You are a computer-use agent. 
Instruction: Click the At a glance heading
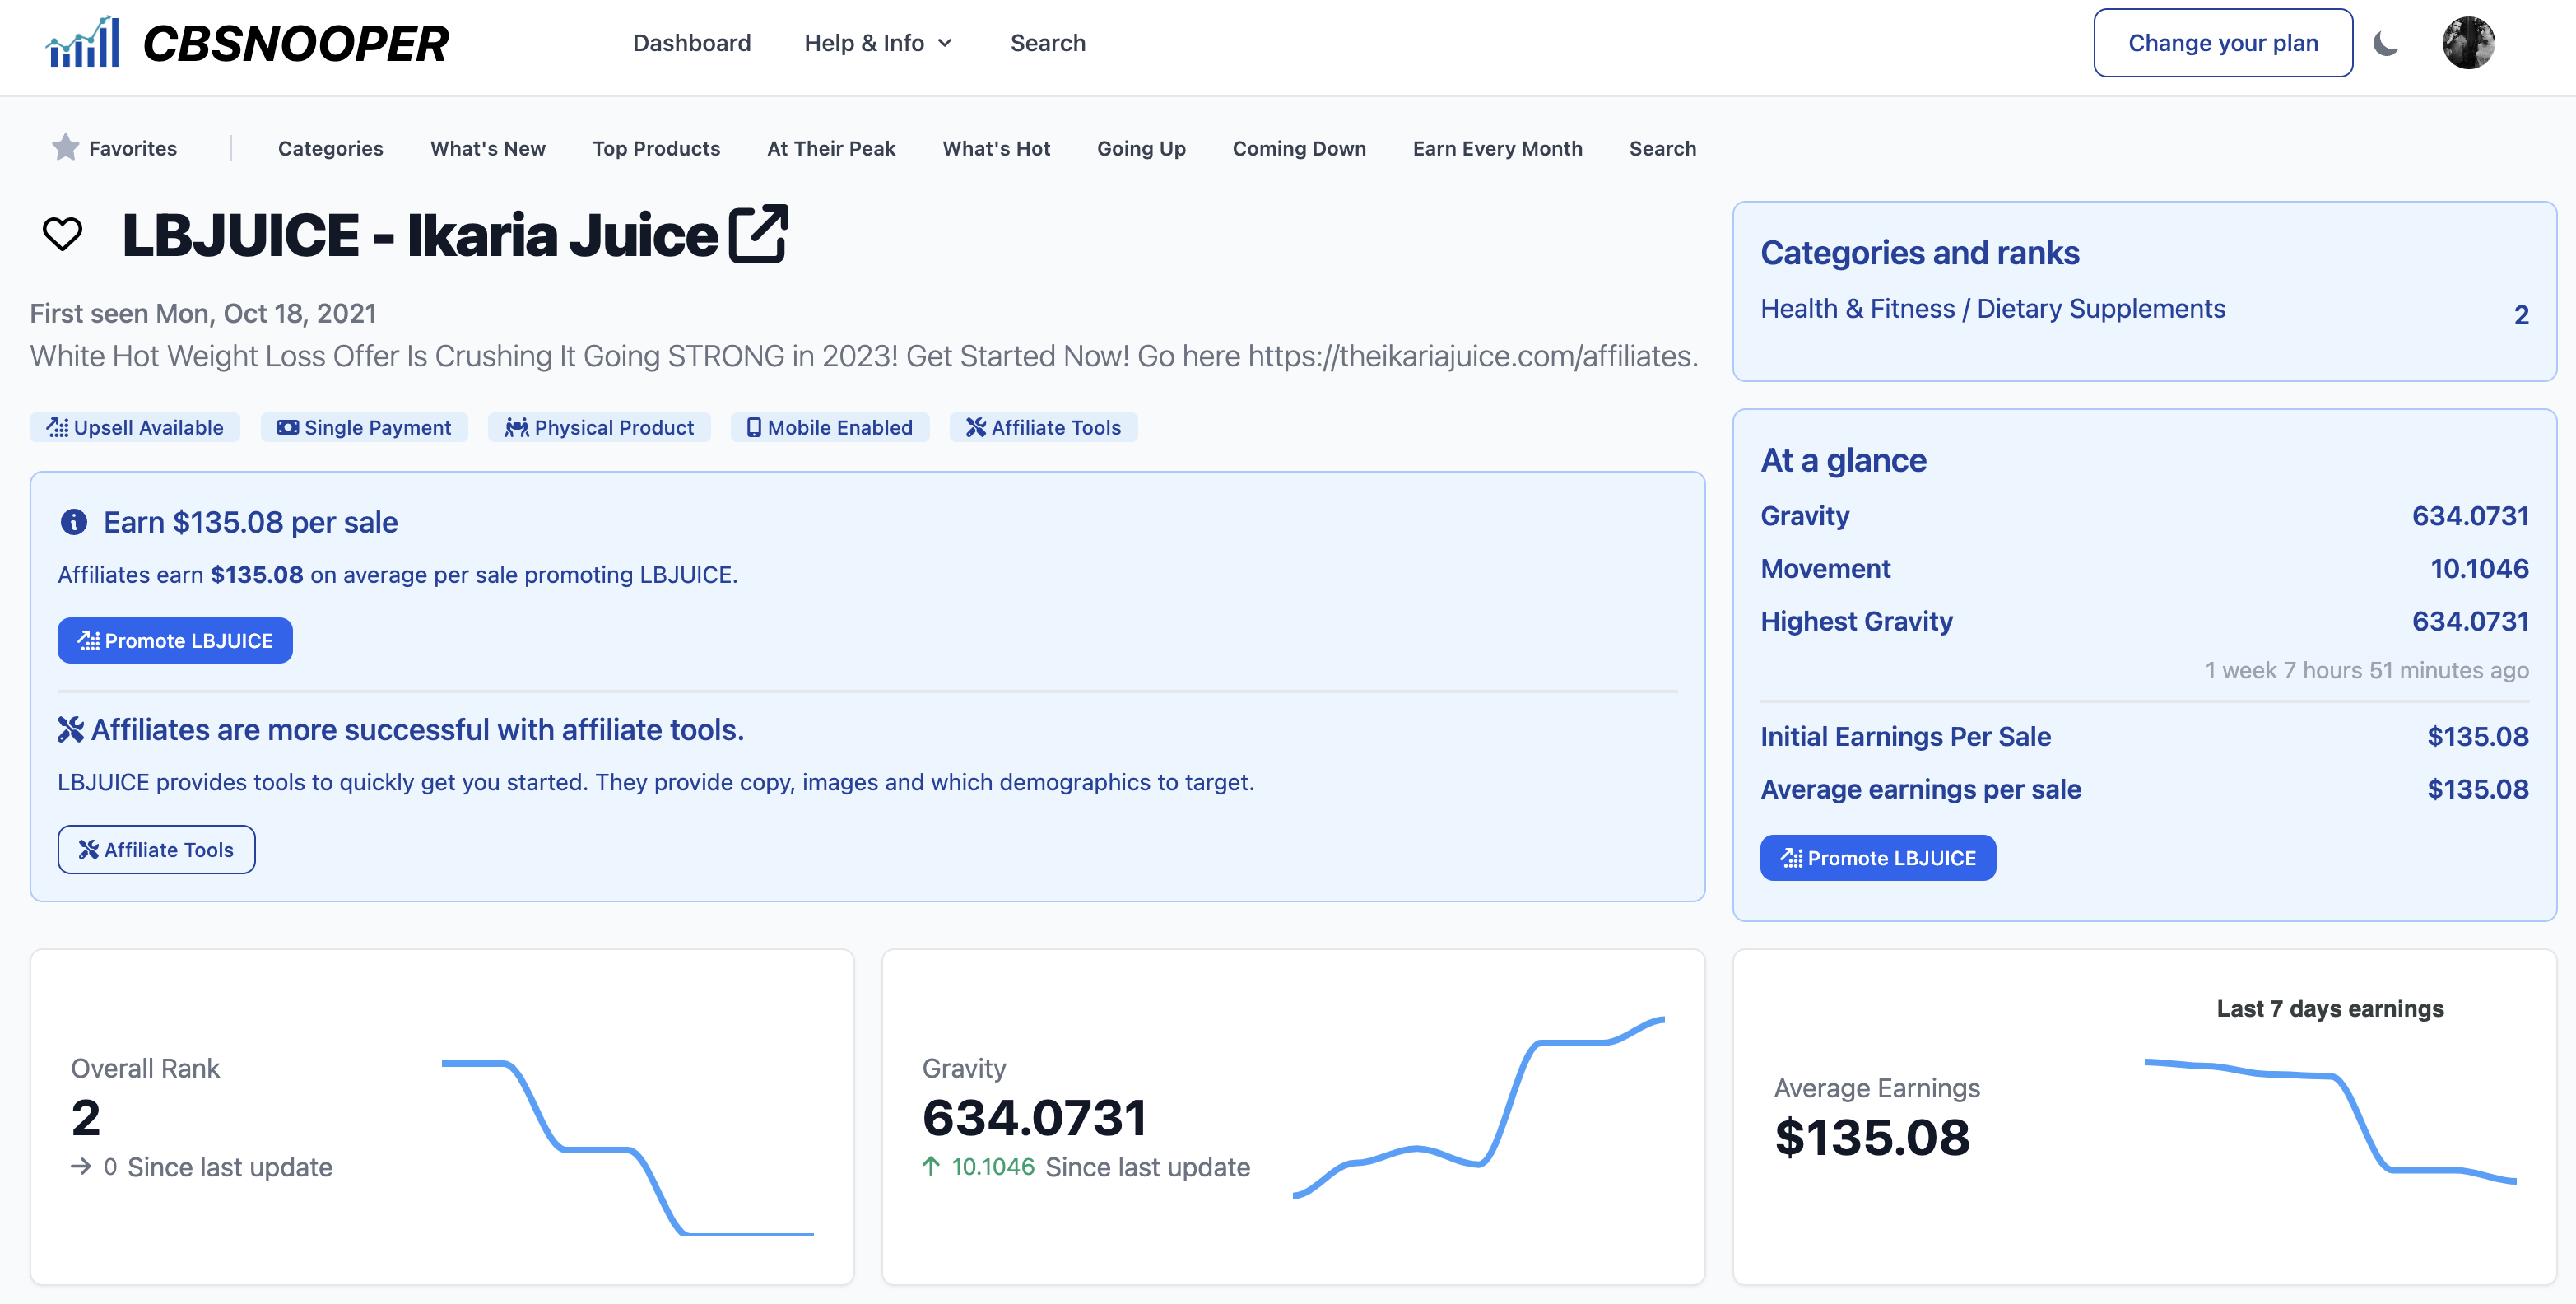coord(1843,460)
